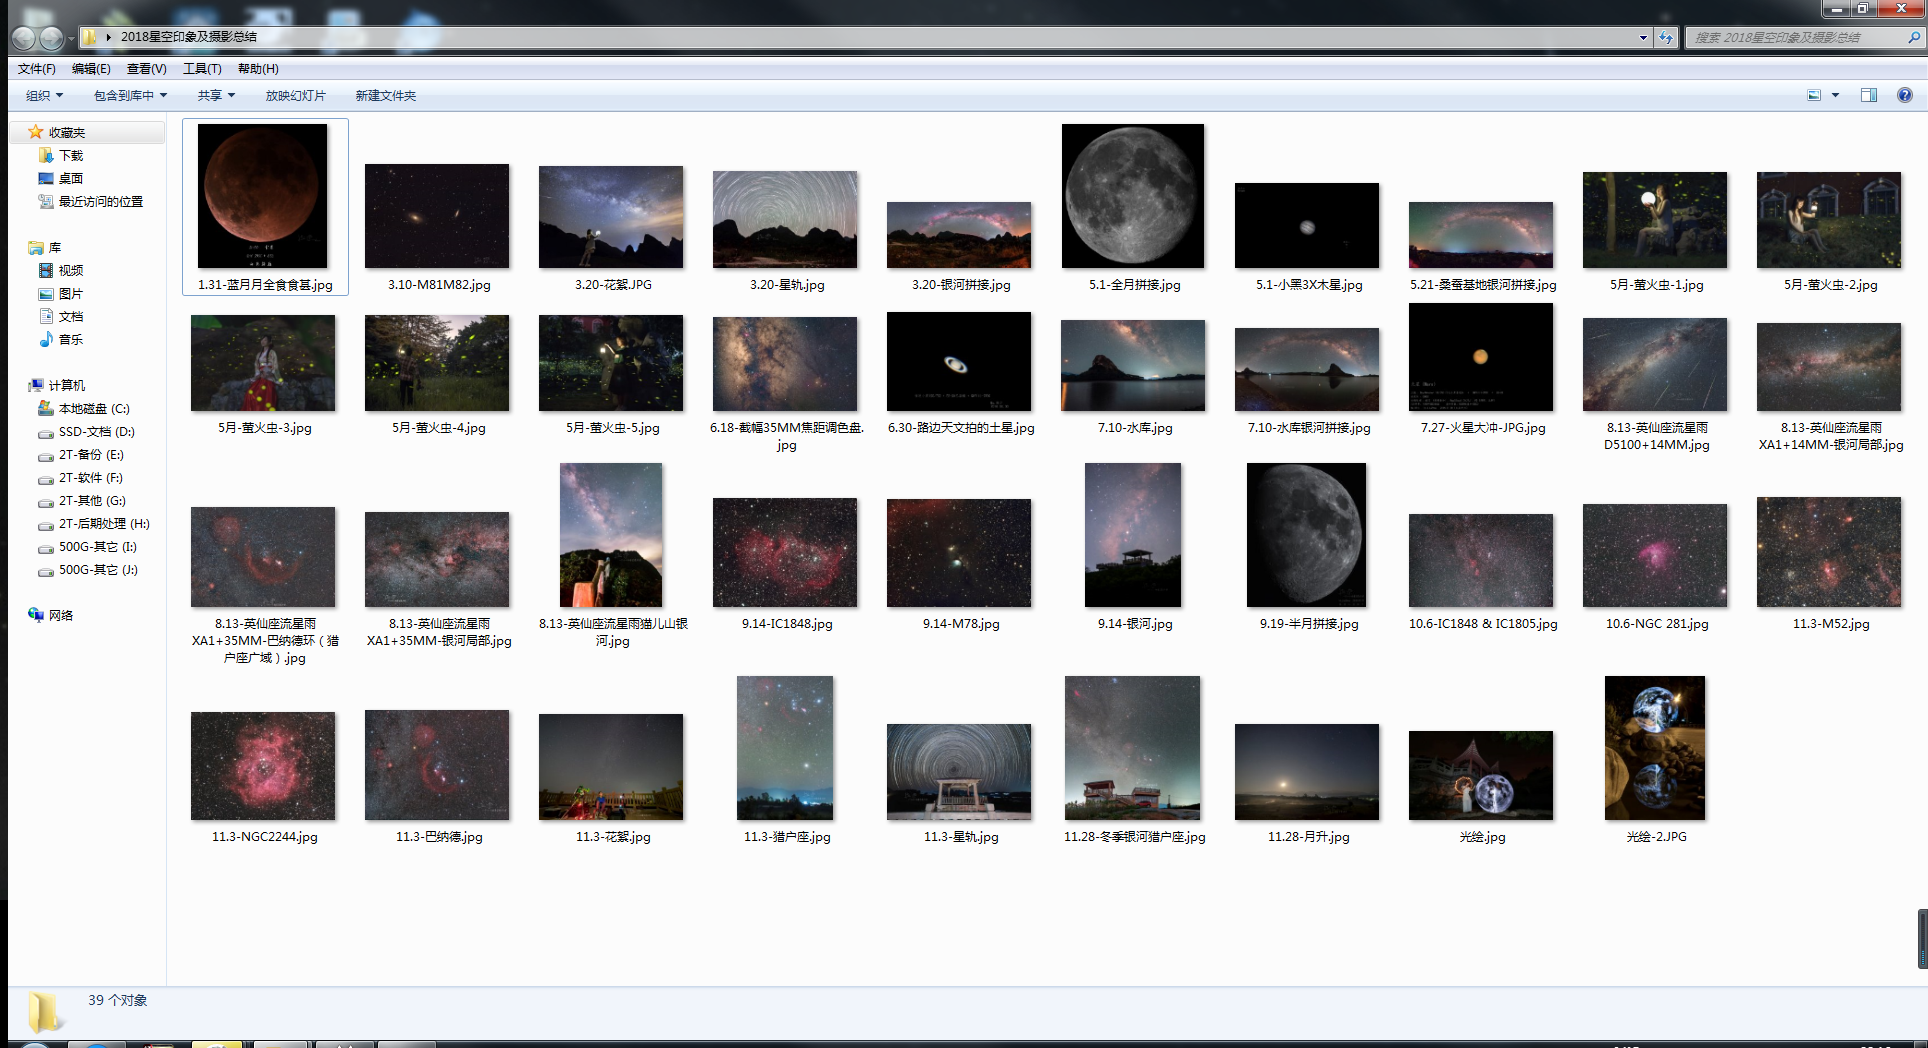
Task: Open the 下载 folder in favorites
Action: click(x=70, y=156)
